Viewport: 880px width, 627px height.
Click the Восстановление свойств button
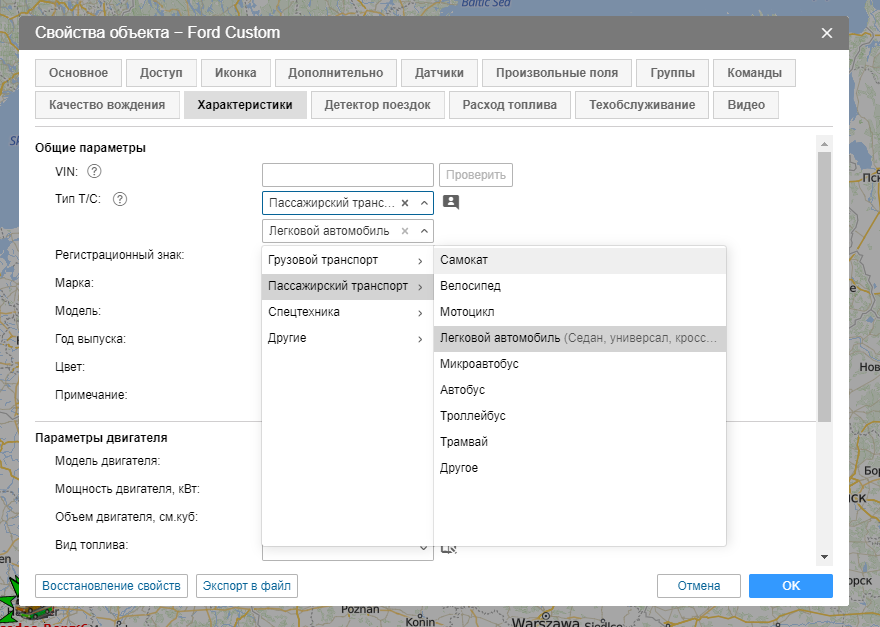coord(111,586)
